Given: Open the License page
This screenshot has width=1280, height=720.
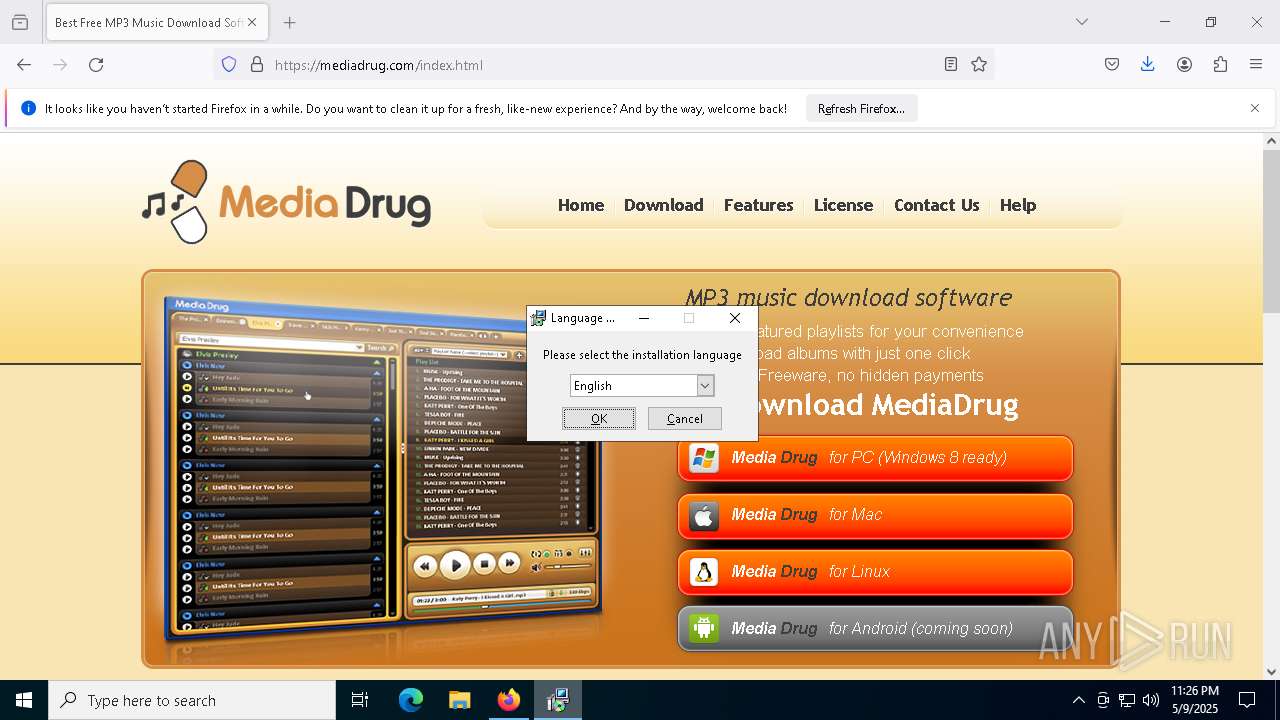Looking at the screenshot, I should pos(843,205).
